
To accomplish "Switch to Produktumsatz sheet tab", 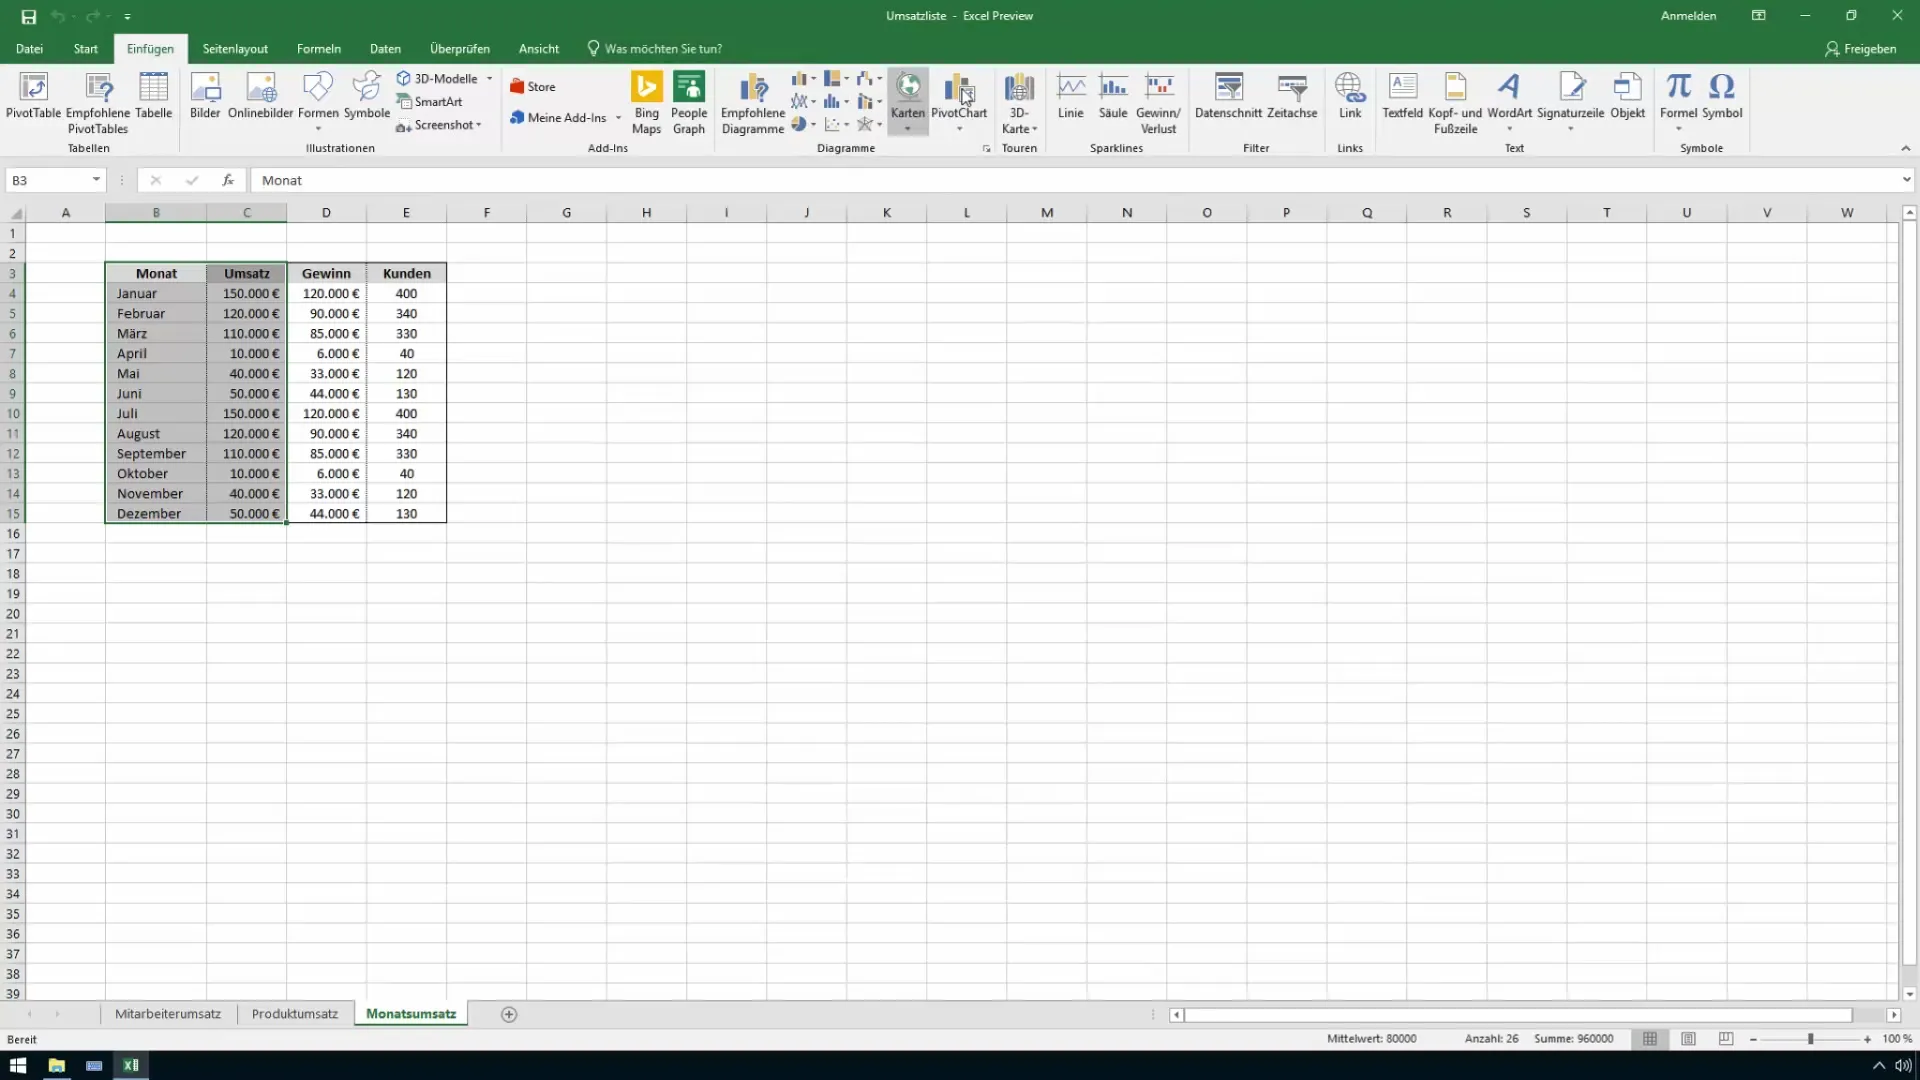I will [x=294, y=1013].
